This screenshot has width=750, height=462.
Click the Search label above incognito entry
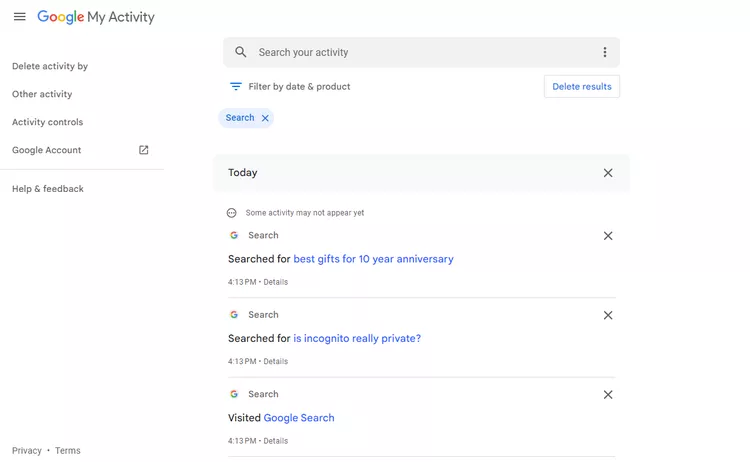pos(263,315)
